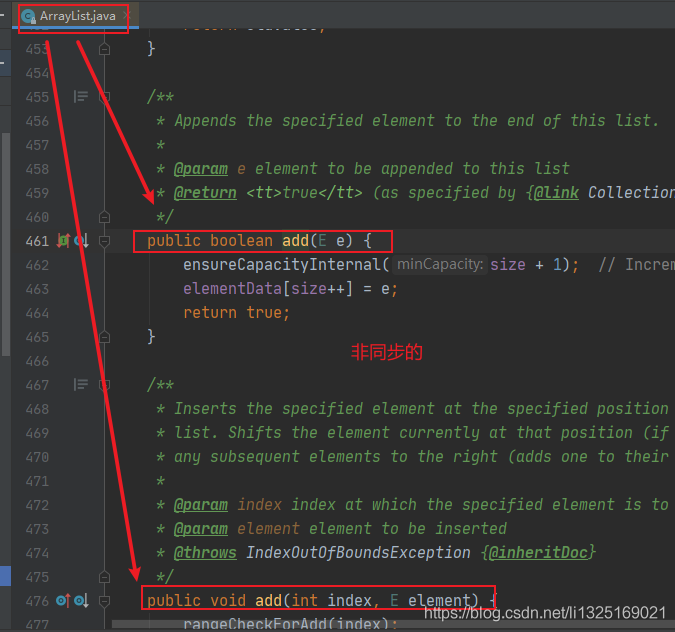This screenshot has width=675, height=632.
Task: Click 'size++' index on line 463
Action: [318, 288]
